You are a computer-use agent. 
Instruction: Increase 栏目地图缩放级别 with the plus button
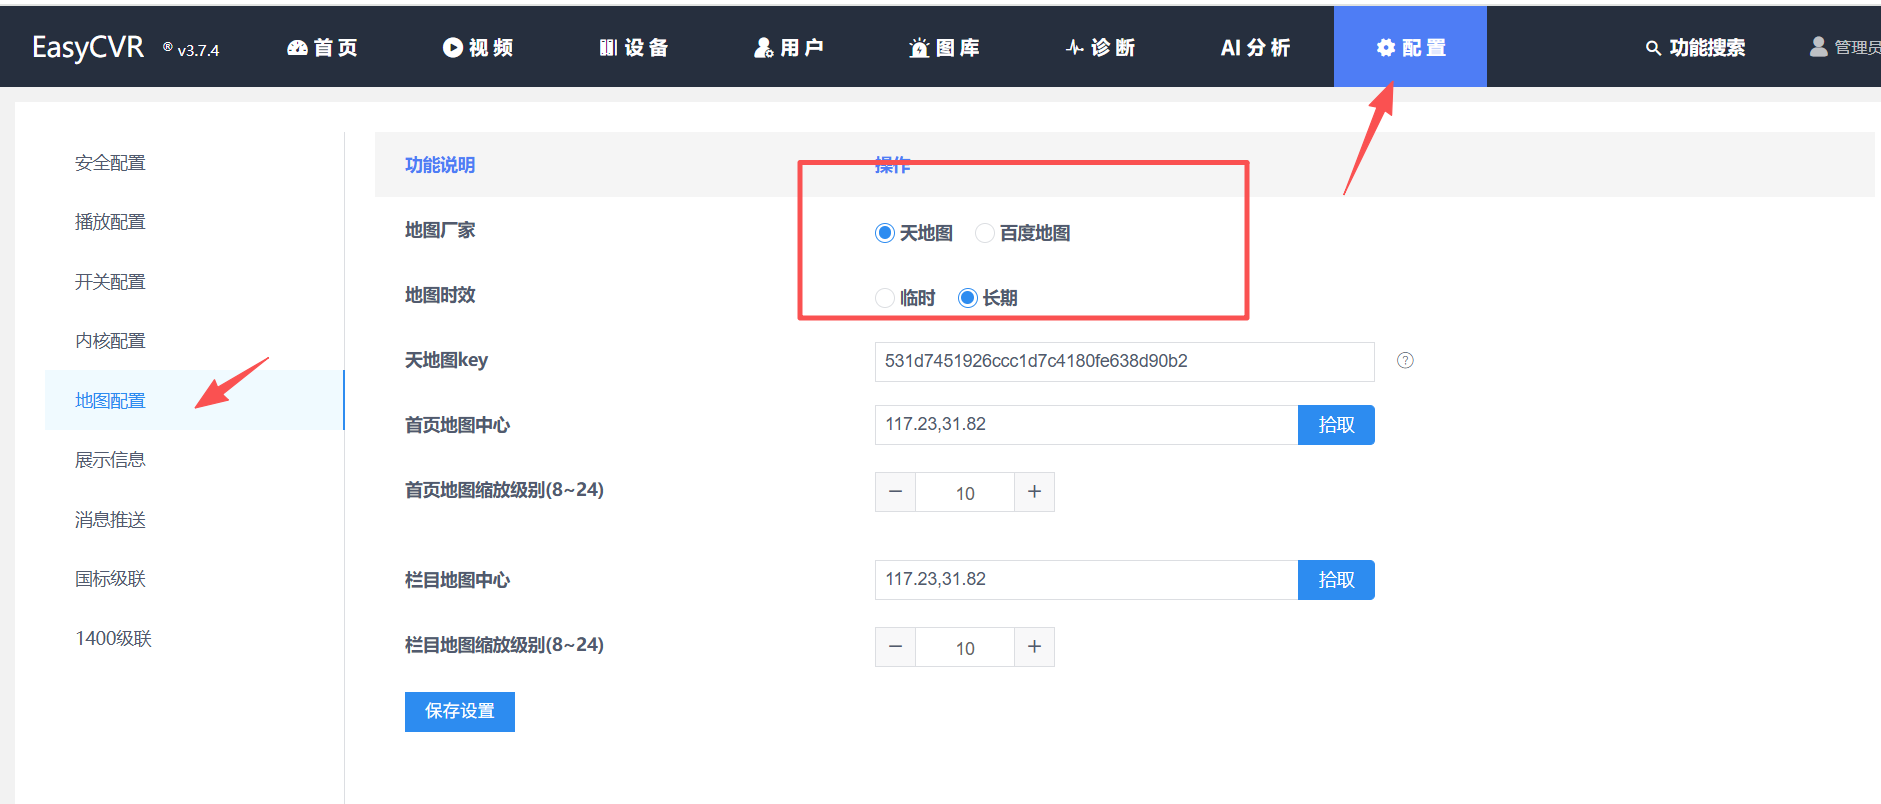click(x=1035, y=647)
